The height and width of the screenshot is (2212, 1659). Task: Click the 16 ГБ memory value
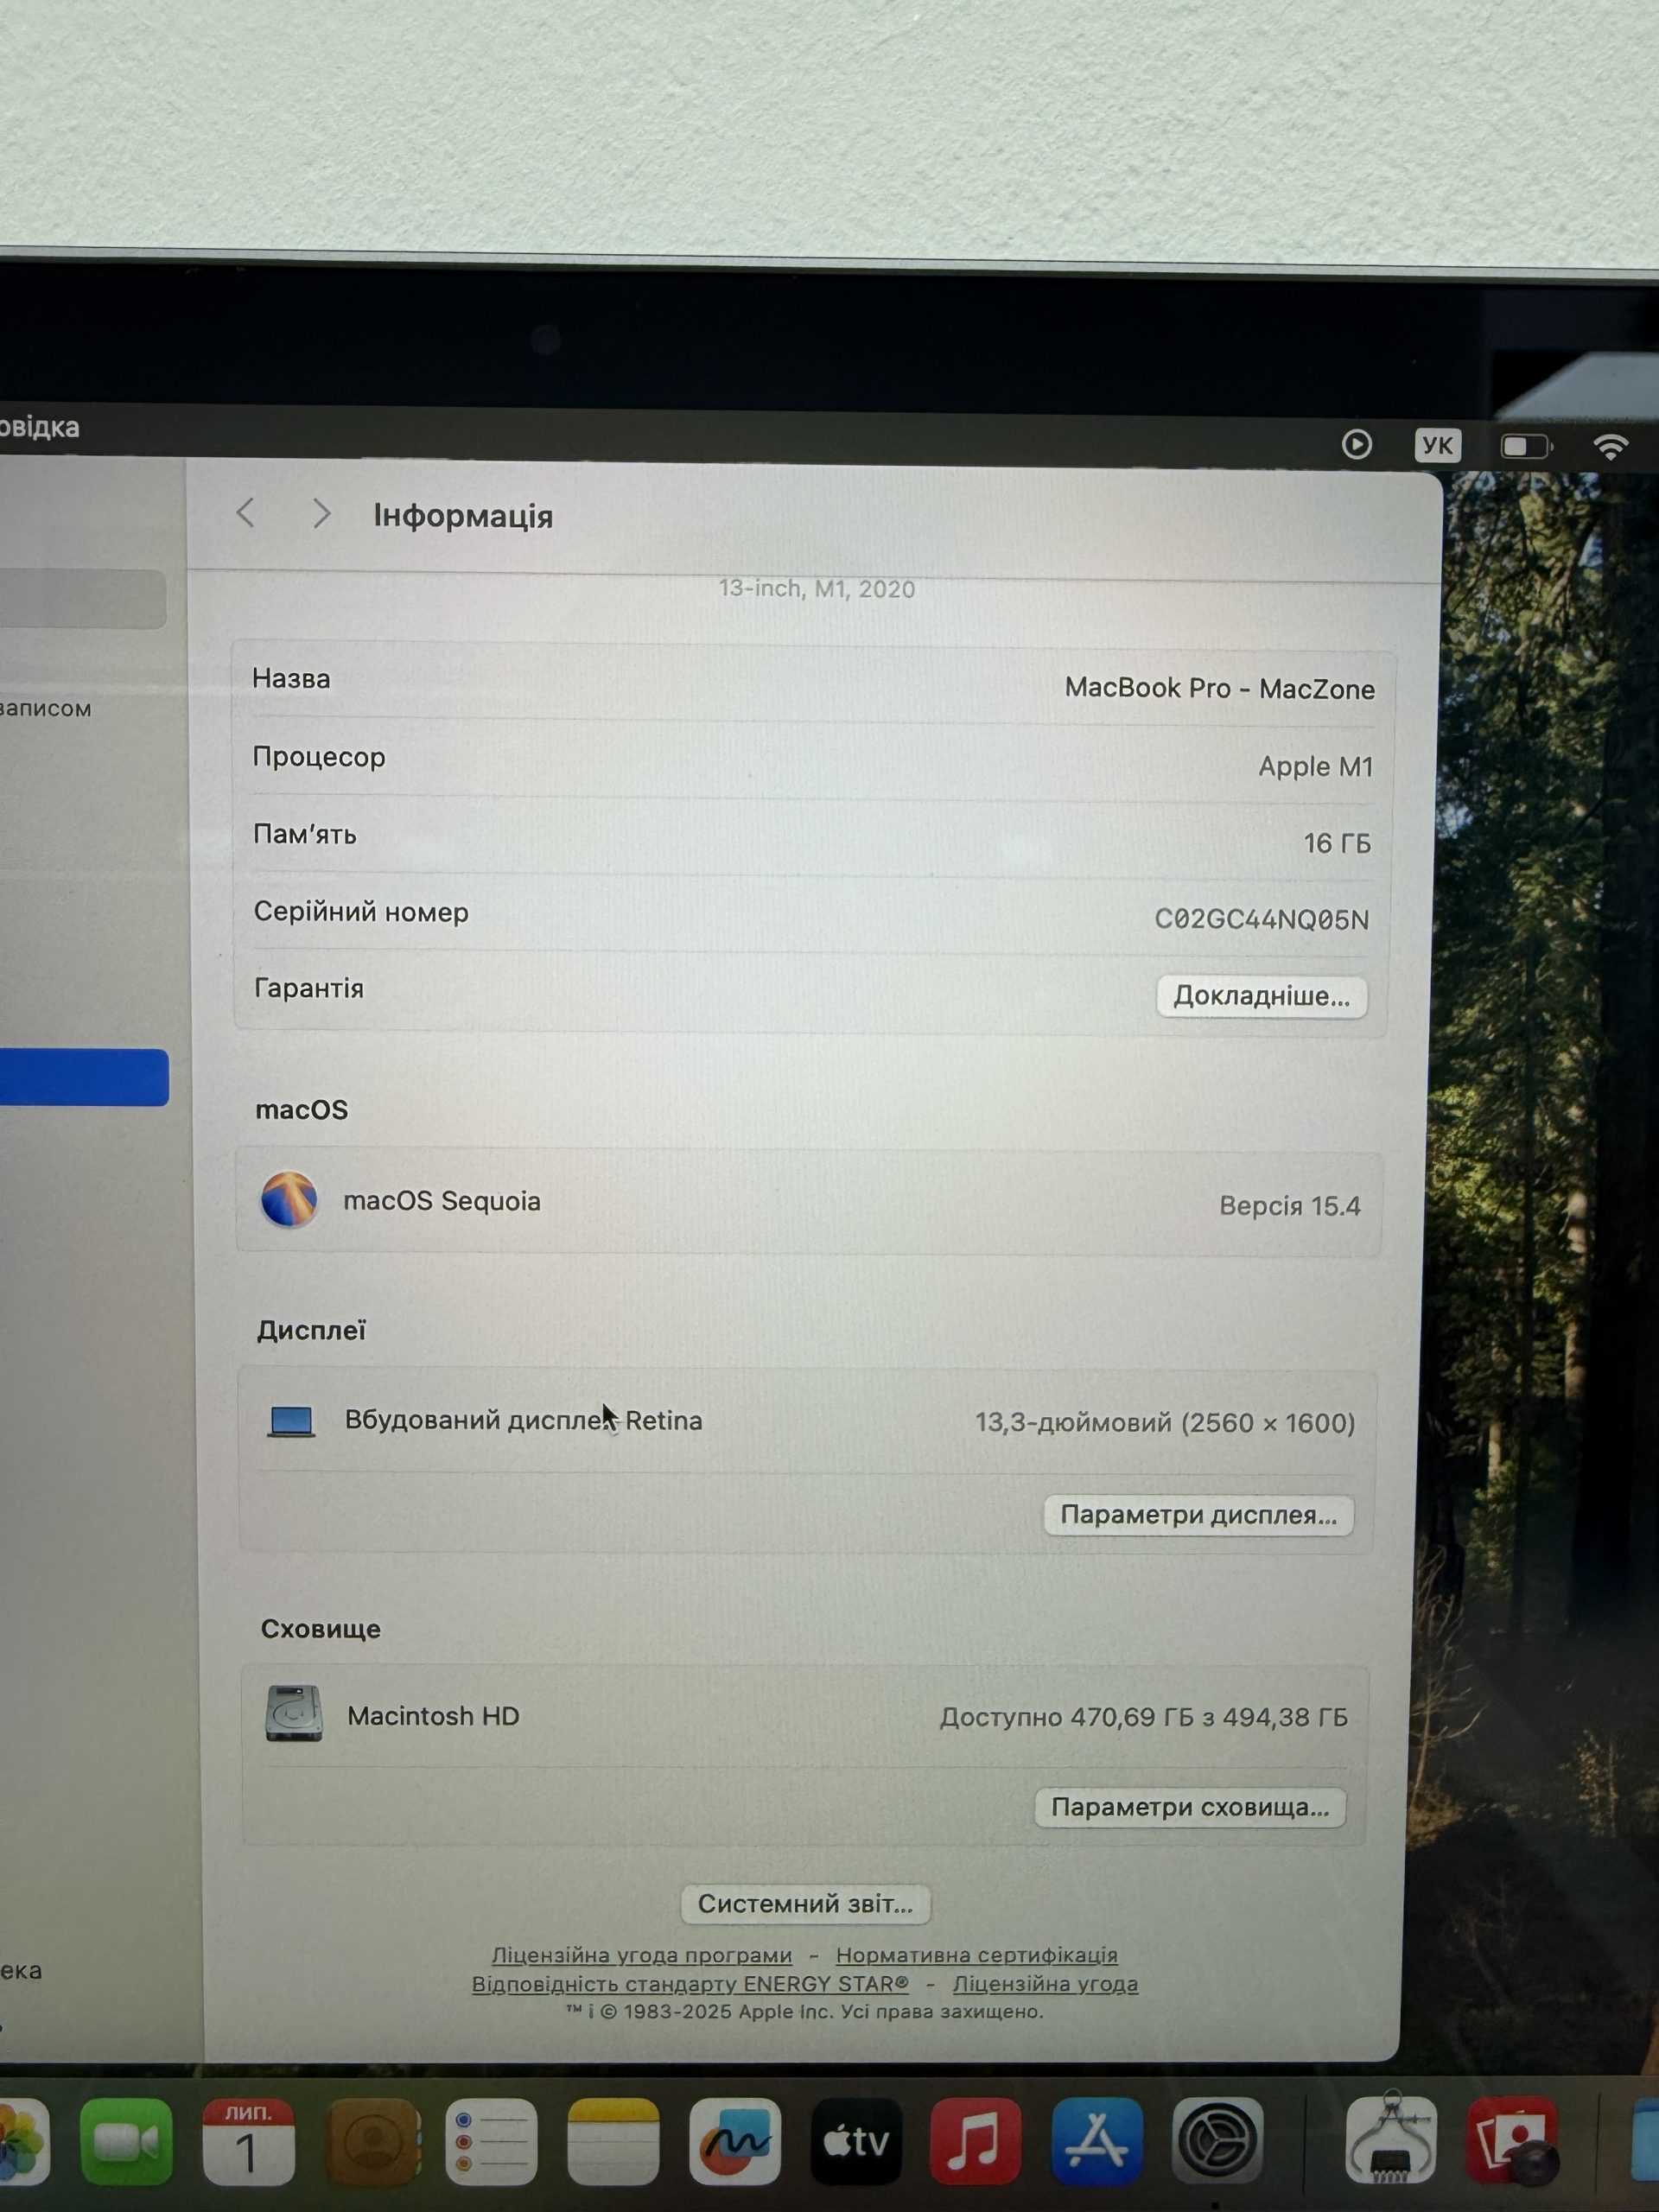1336,843
